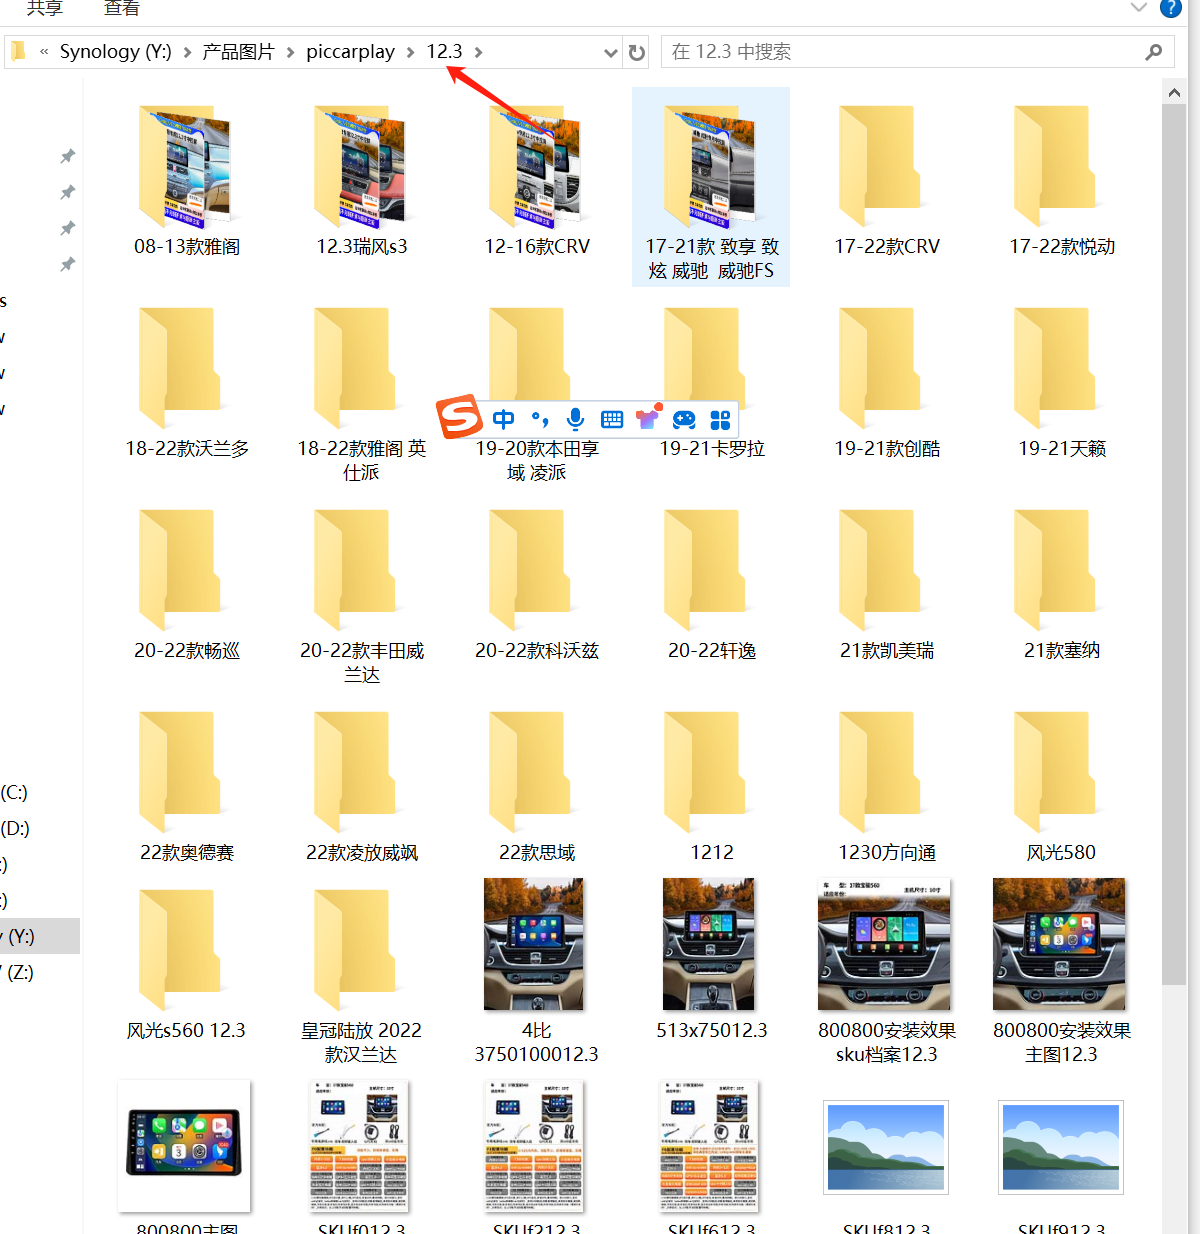Select the 800800安装效果sku档案12.3 image
1200x1234 pixels.
point(887,972)
